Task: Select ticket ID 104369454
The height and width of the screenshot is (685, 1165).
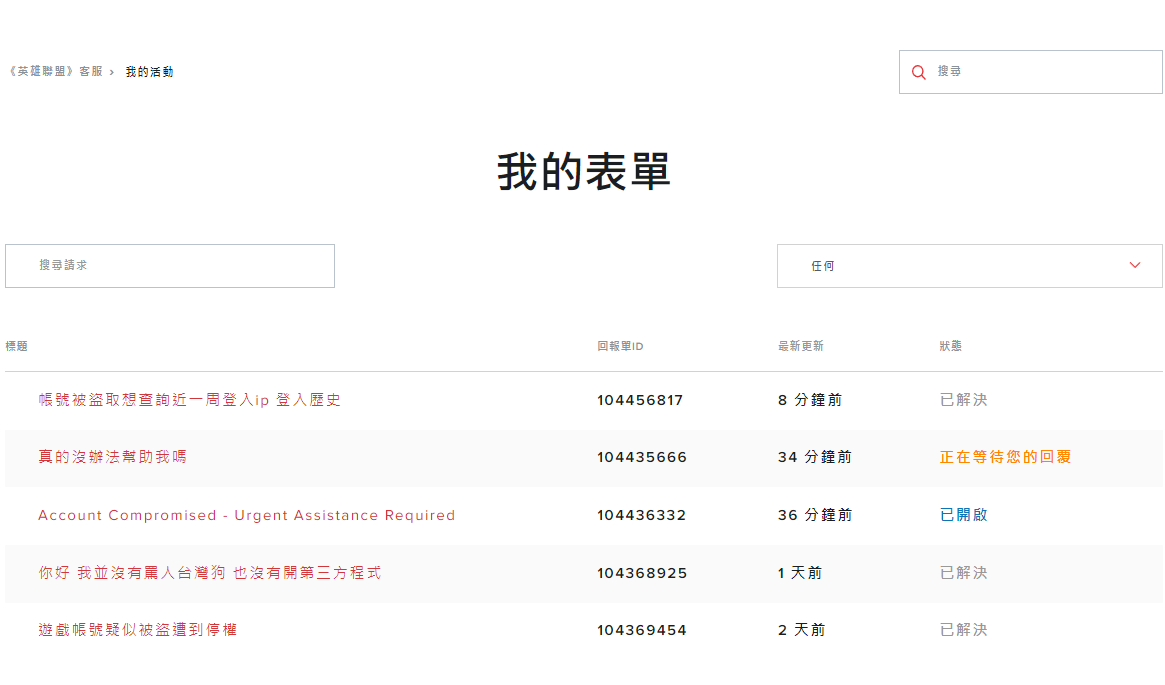Action: coord(641,630)
